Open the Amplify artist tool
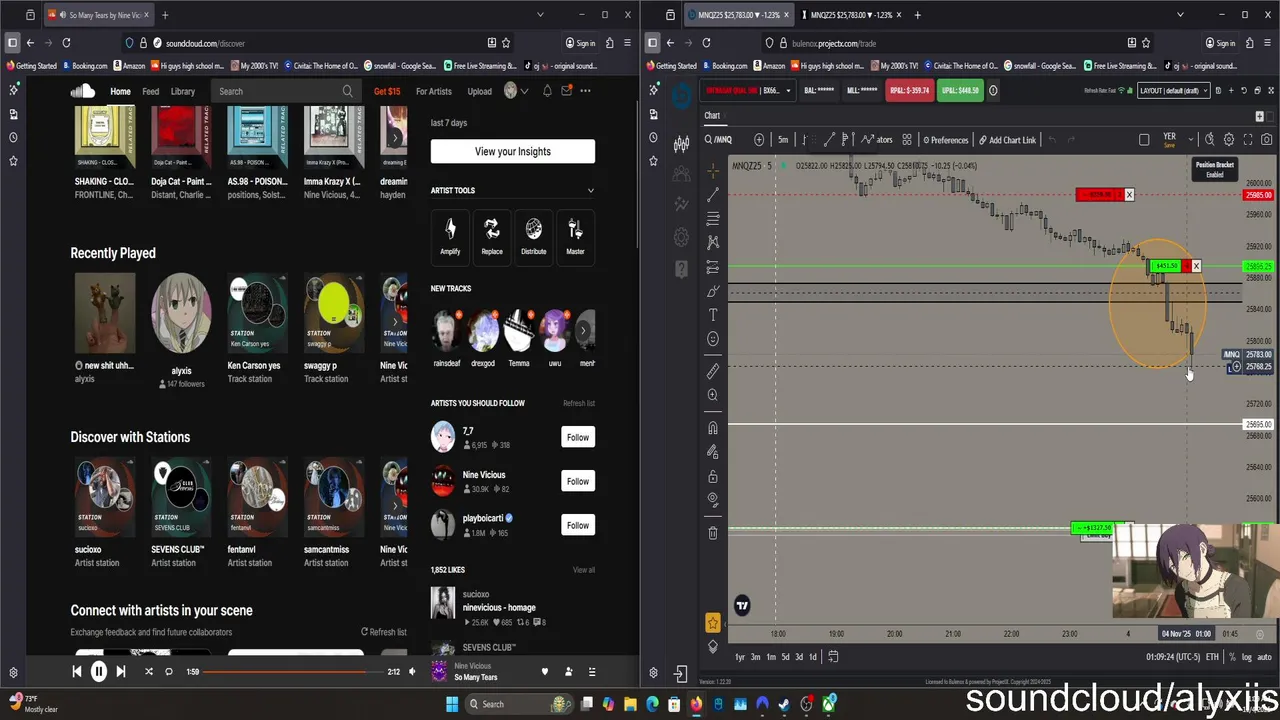 click(450, 237)
